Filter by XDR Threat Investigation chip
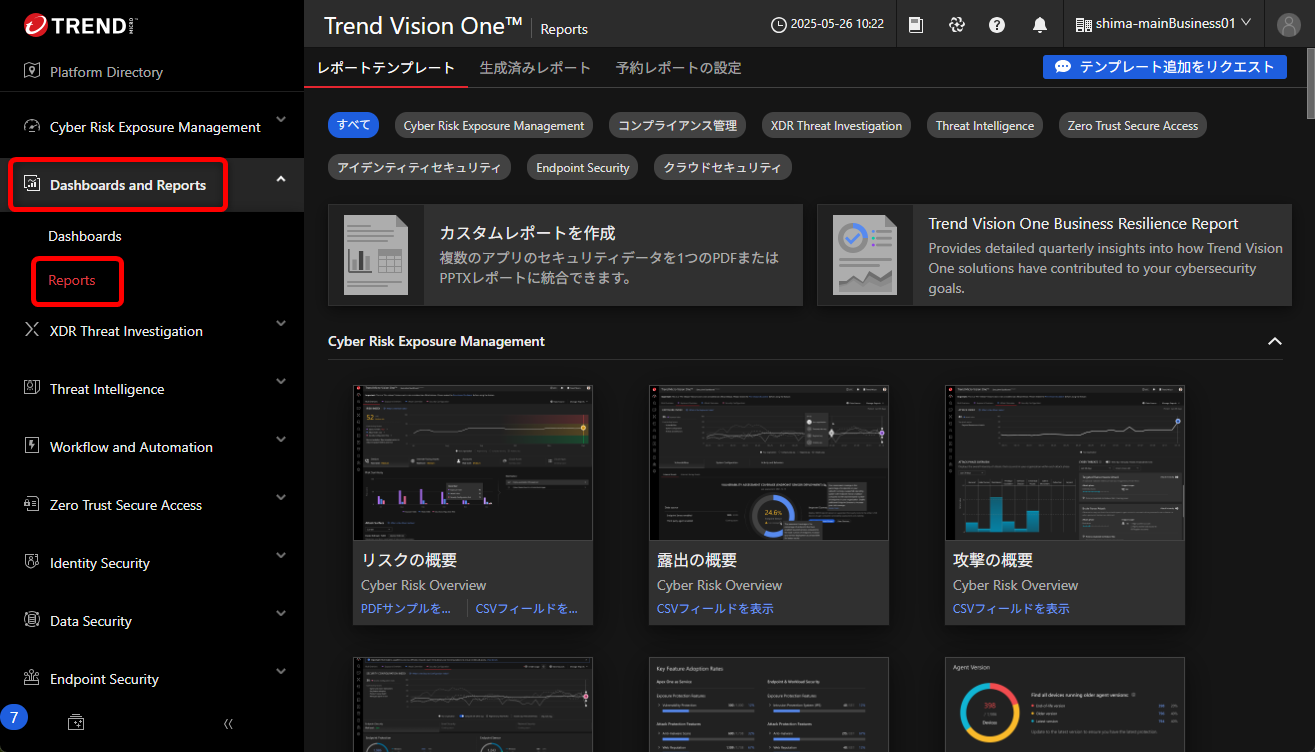The width and height of the screenshot is (1315, 752). pos(836,125)
